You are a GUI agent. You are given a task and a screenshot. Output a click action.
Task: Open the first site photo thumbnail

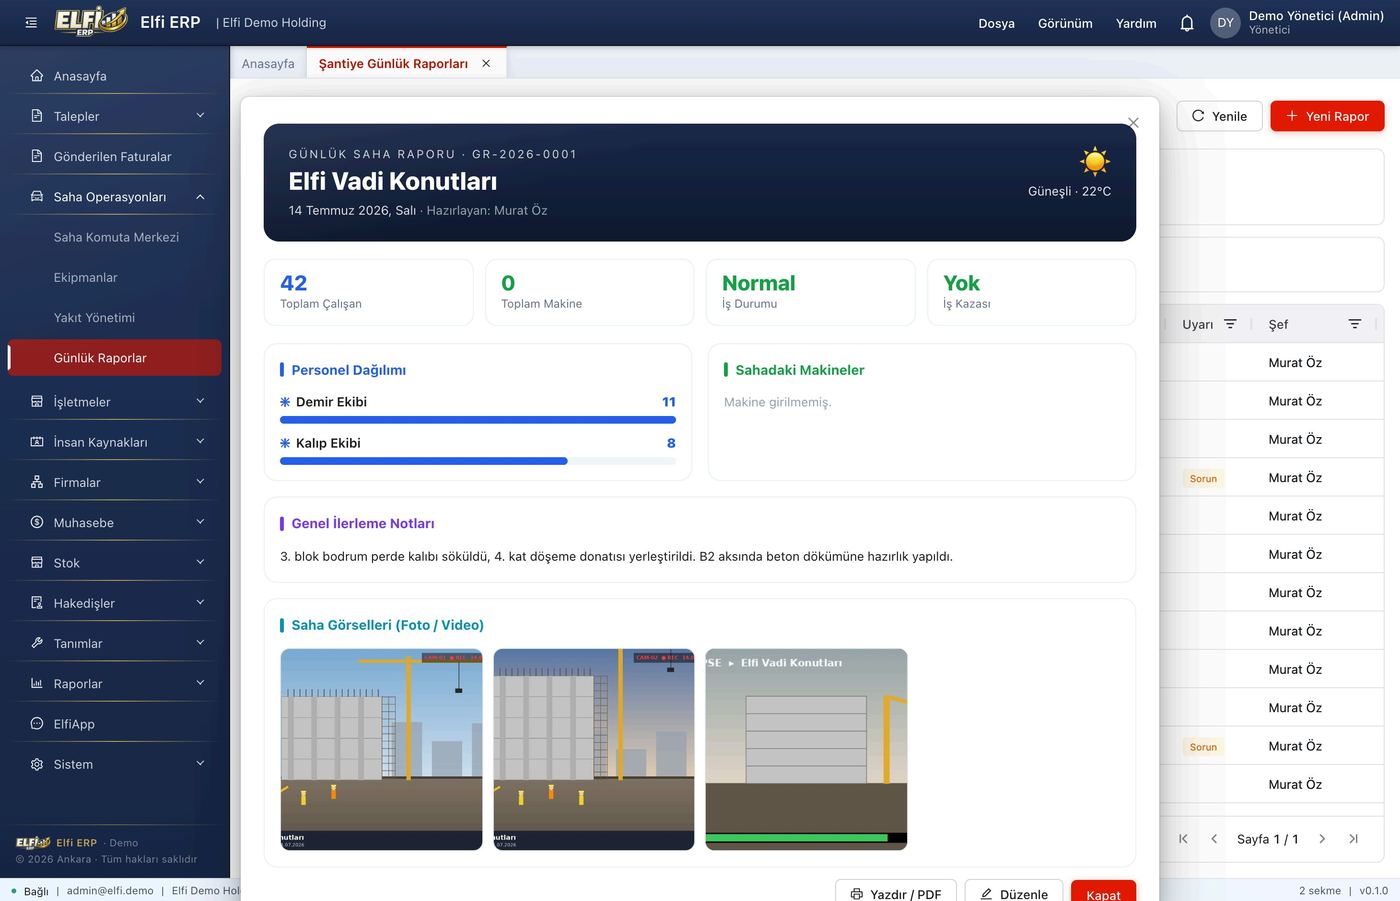pyautogui.click(x=381, y=749)
